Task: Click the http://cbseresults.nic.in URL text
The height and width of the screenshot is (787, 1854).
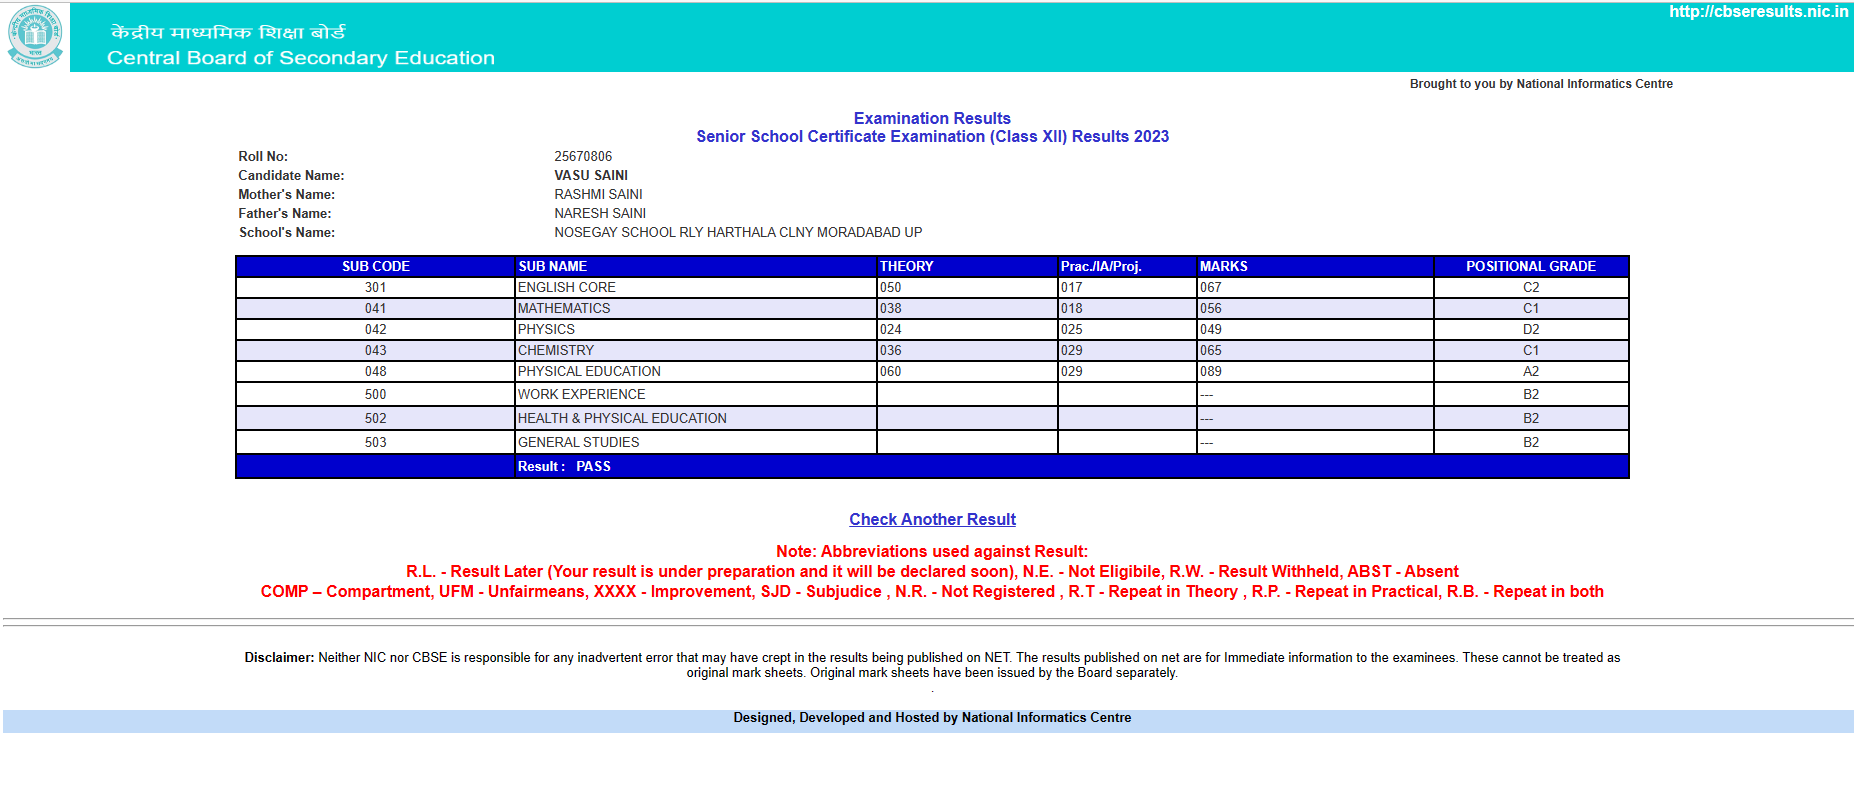Action: coord(1758,12)
